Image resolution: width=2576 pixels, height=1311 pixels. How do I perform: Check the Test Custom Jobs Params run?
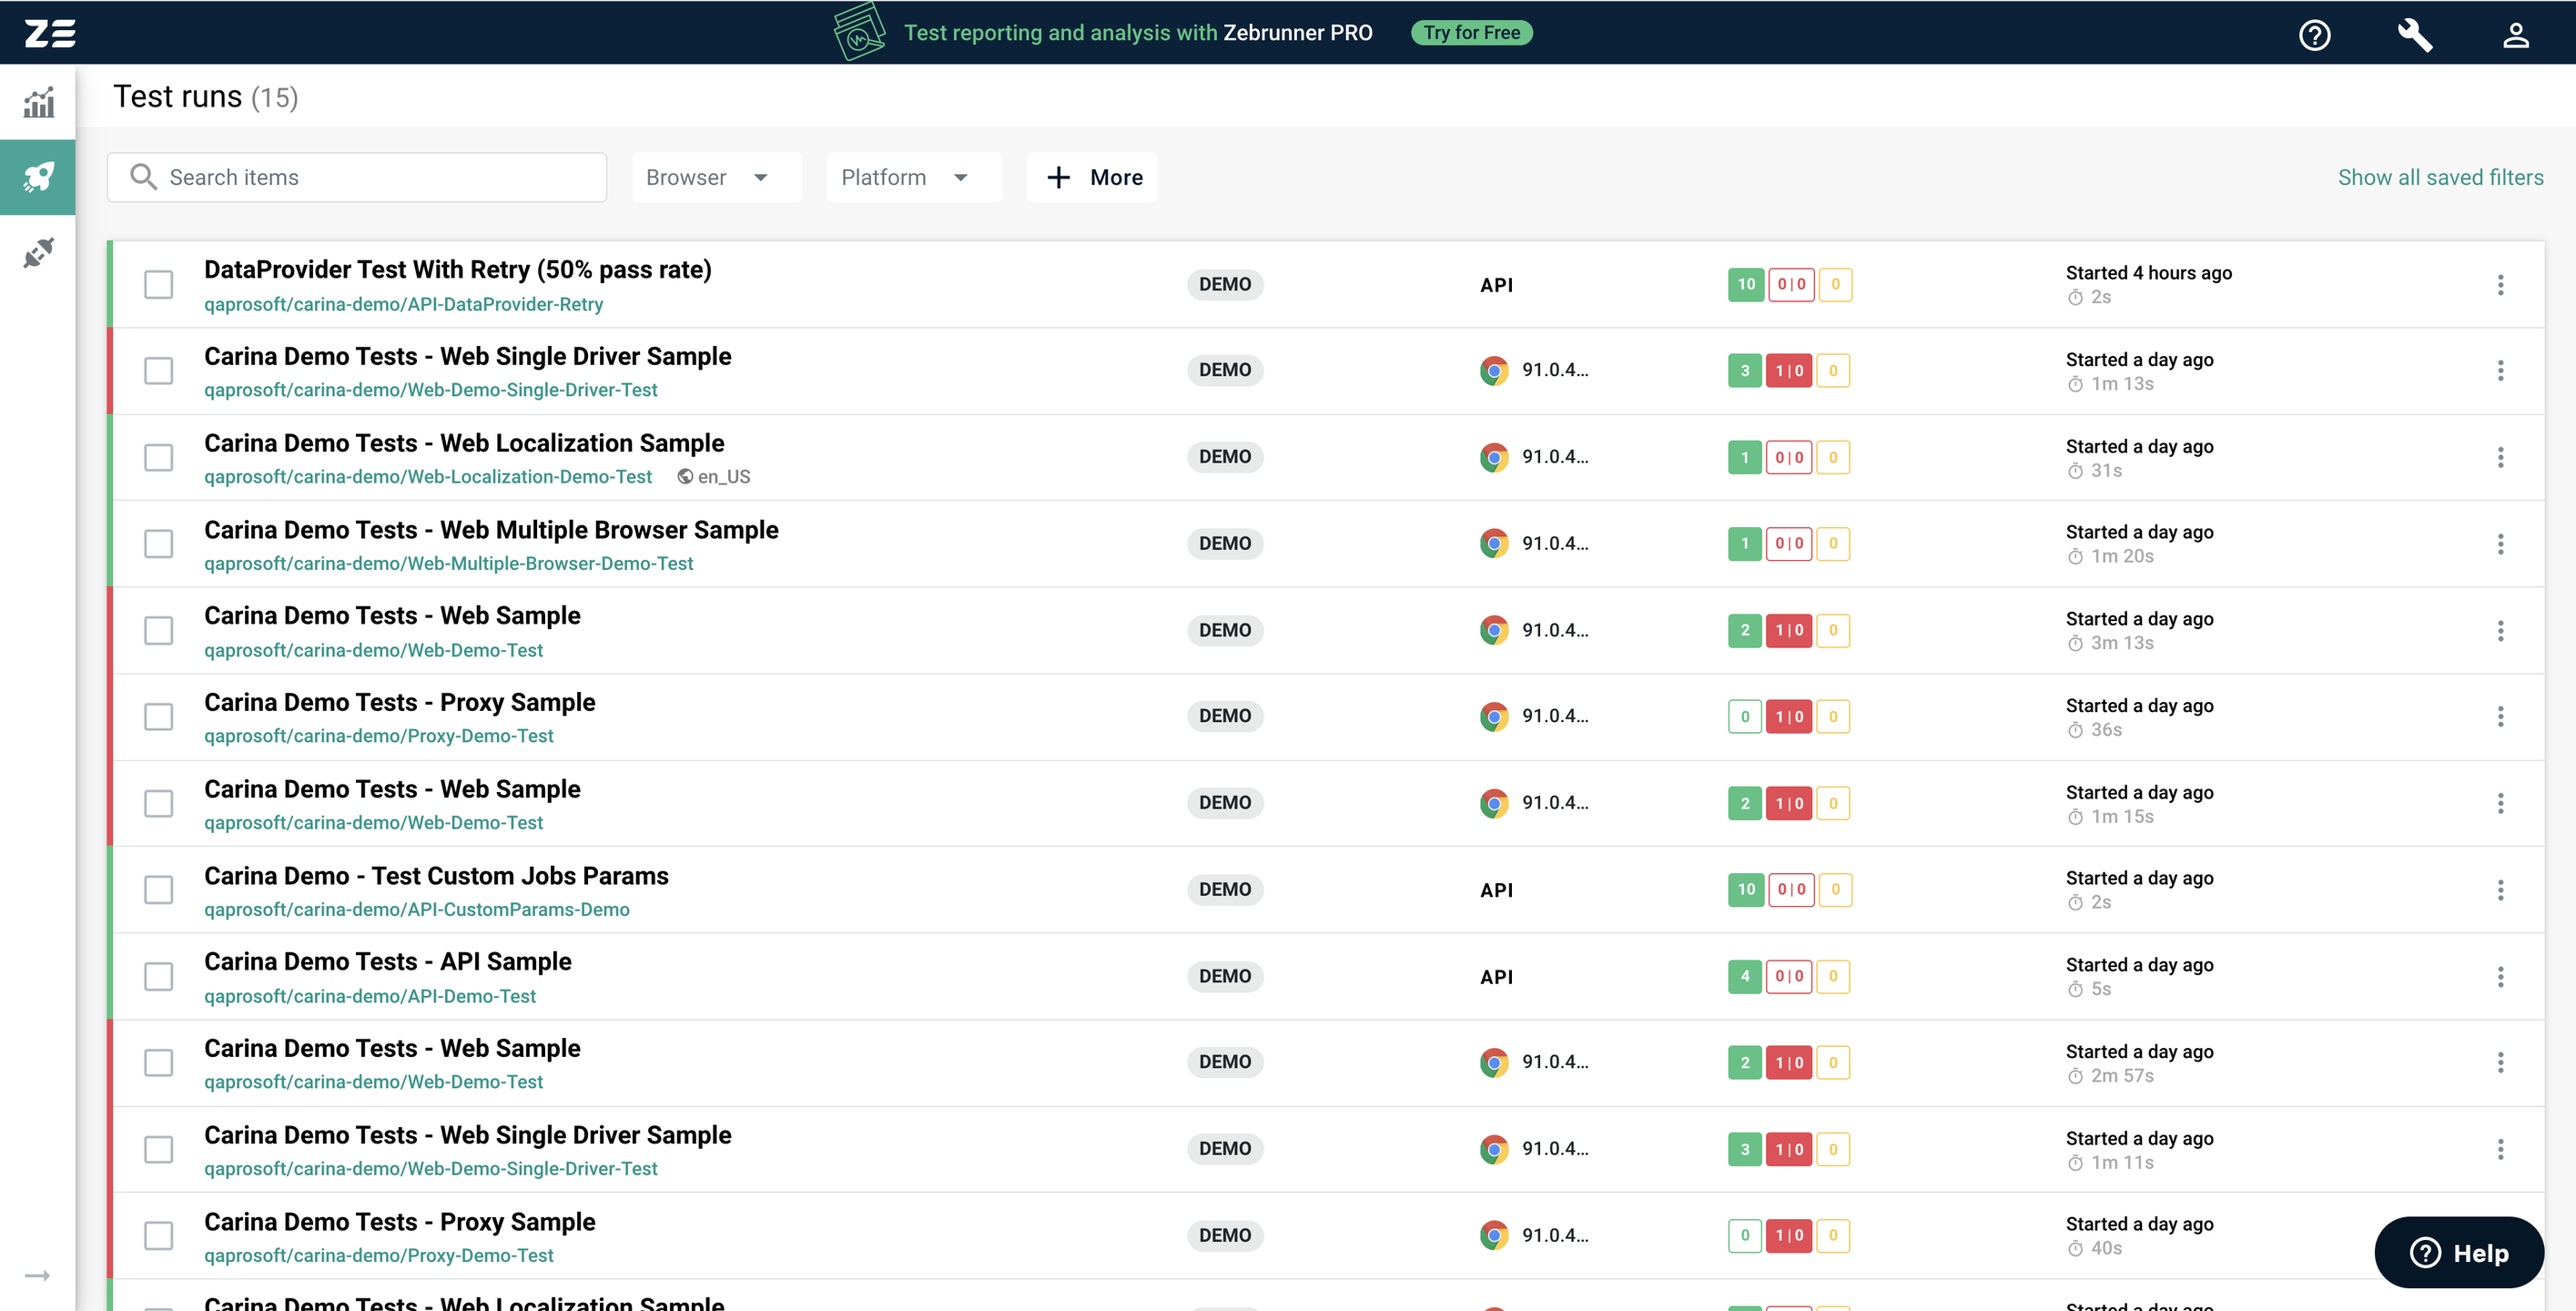pos(158,890)
